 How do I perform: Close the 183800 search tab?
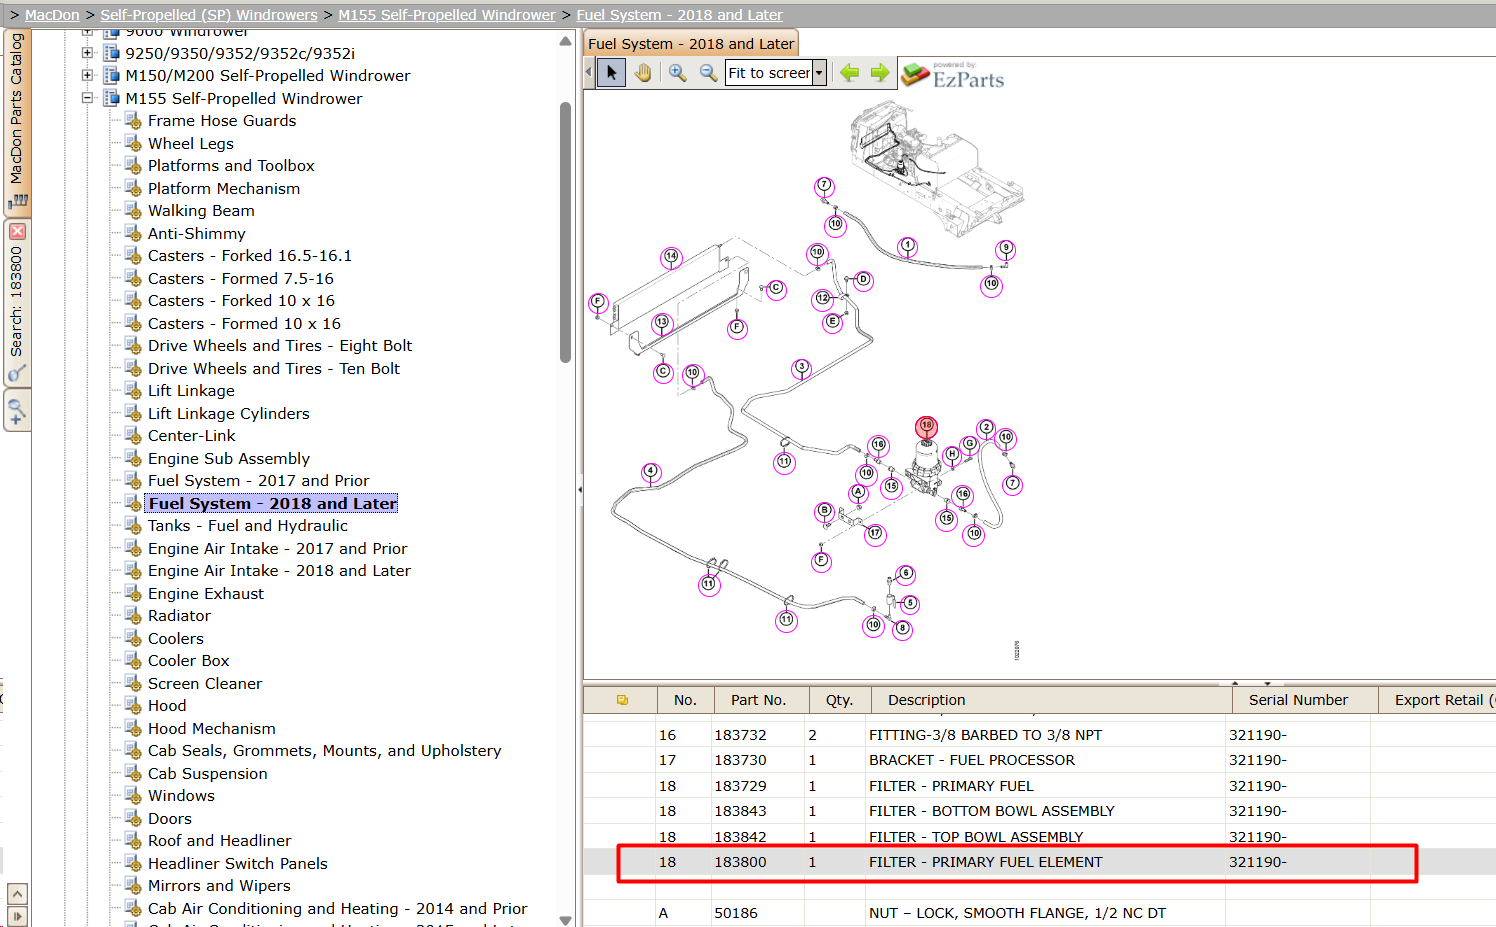tap(17, 232)
